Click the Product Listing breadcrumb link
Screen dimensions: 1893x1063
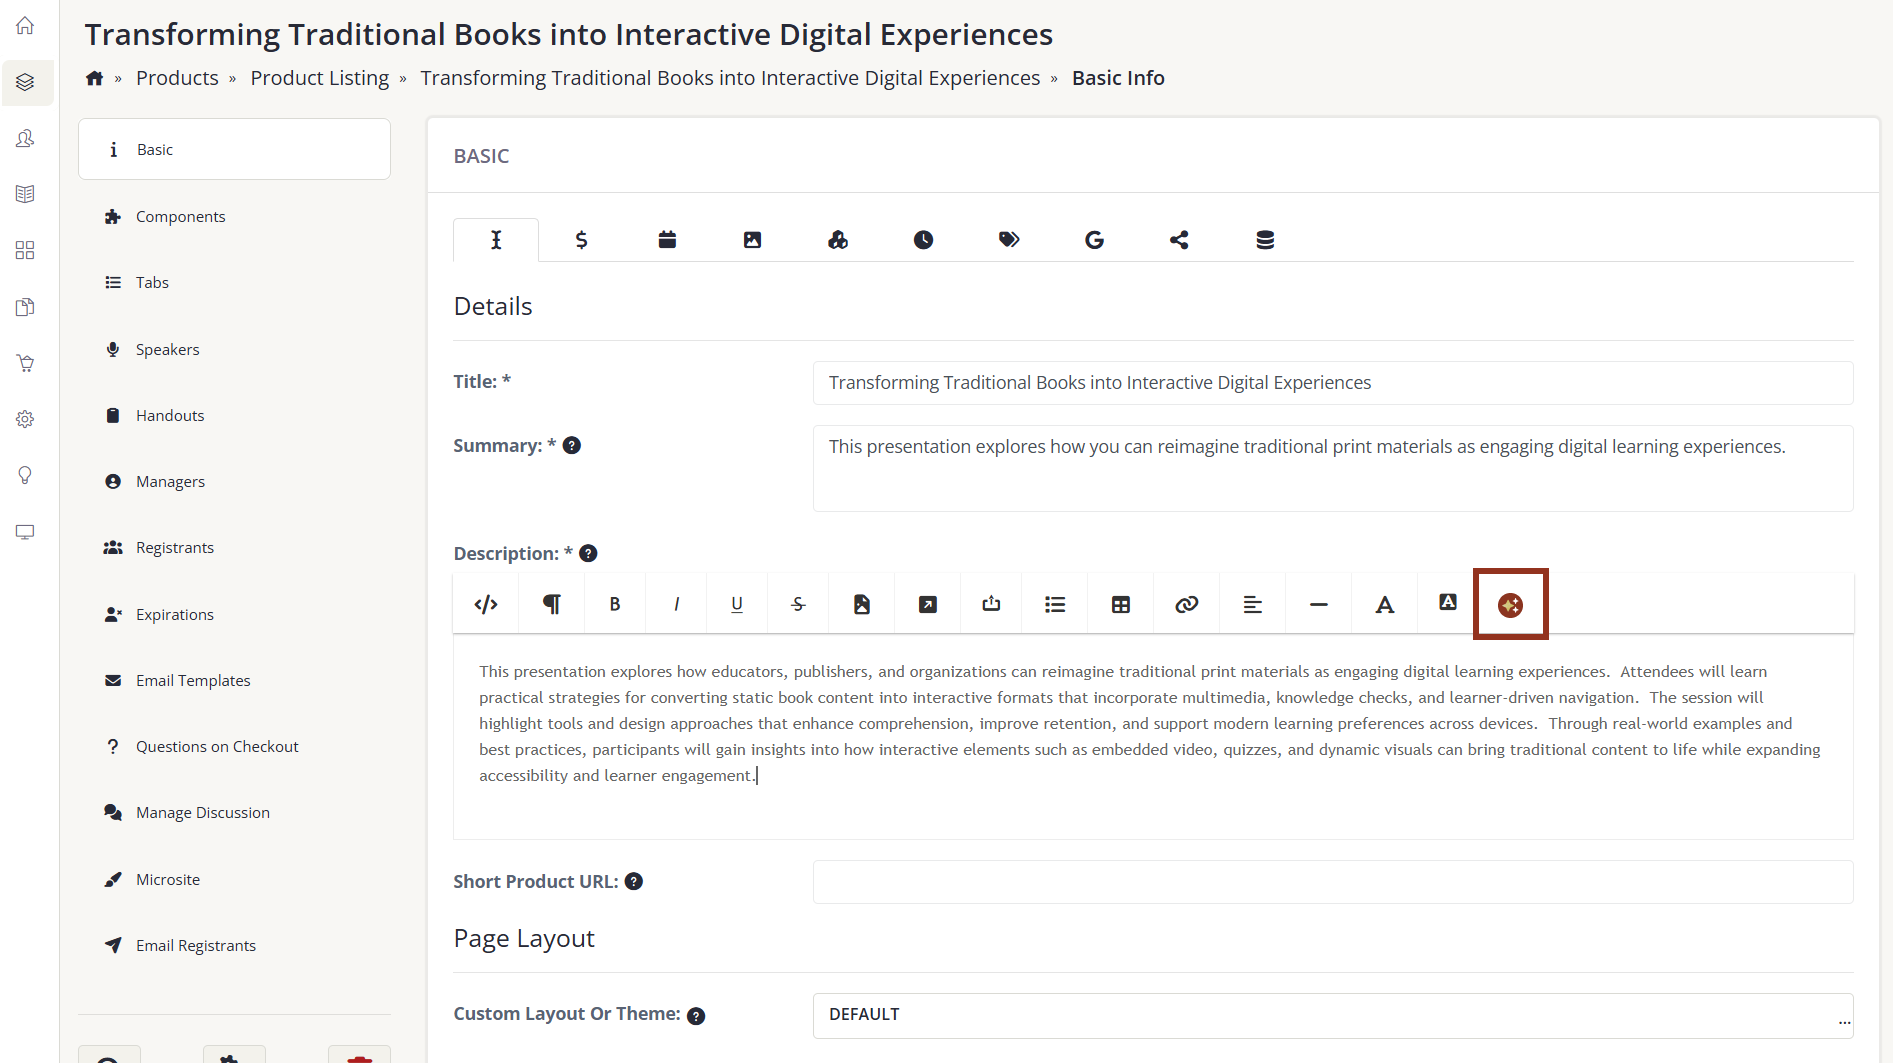coord(319,77)
